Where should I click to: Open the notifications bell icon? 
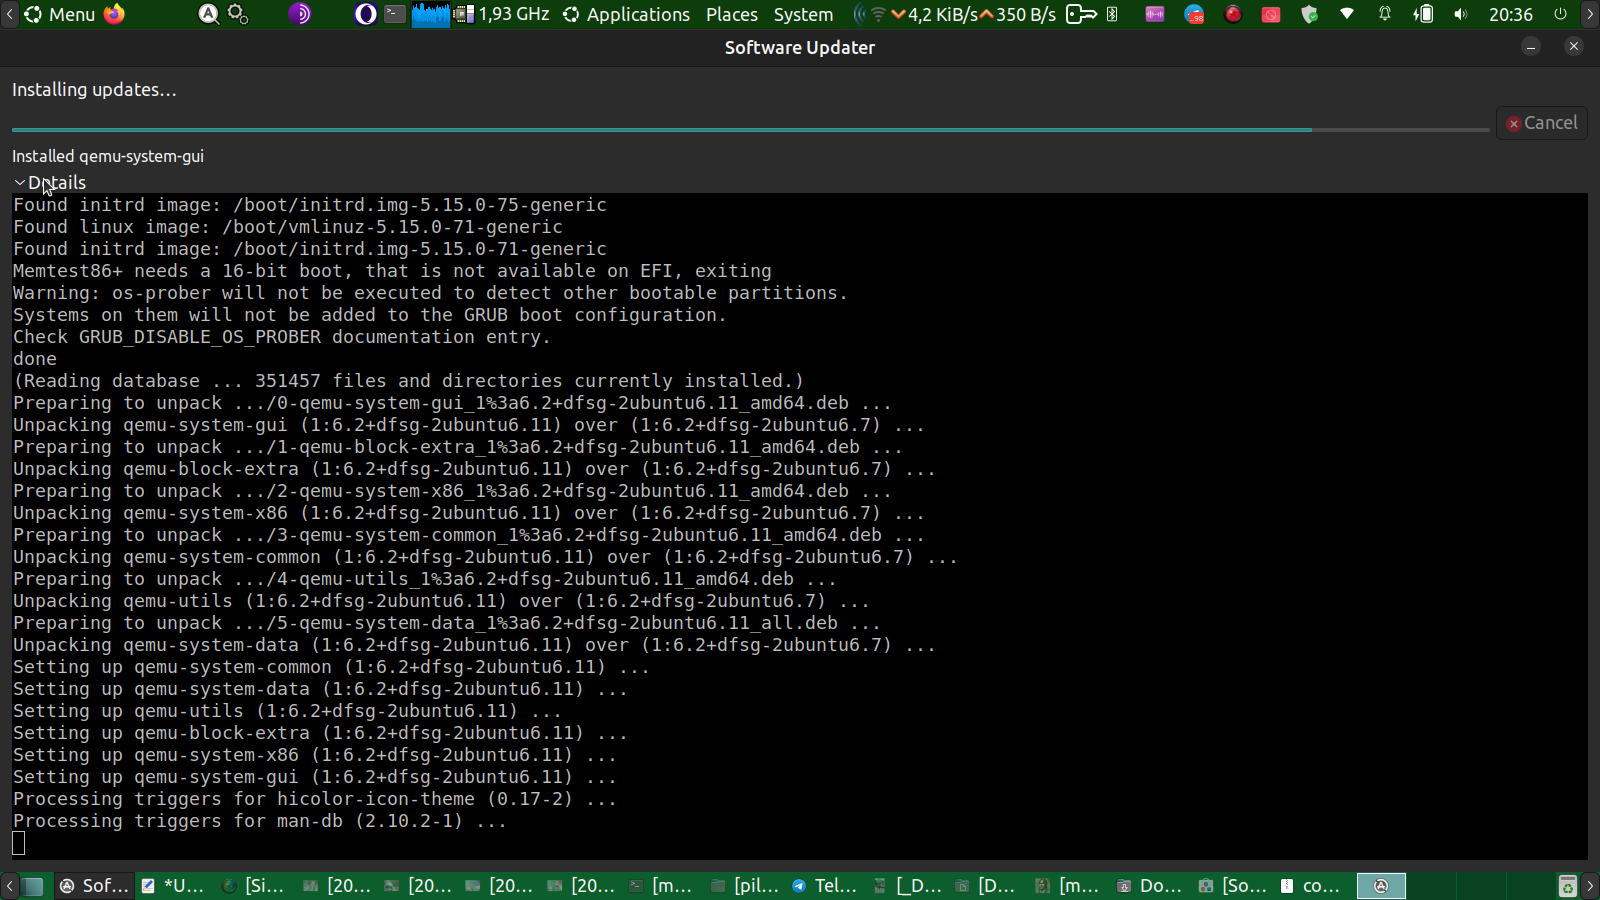pyautogui.click(x=1385, y=14)
